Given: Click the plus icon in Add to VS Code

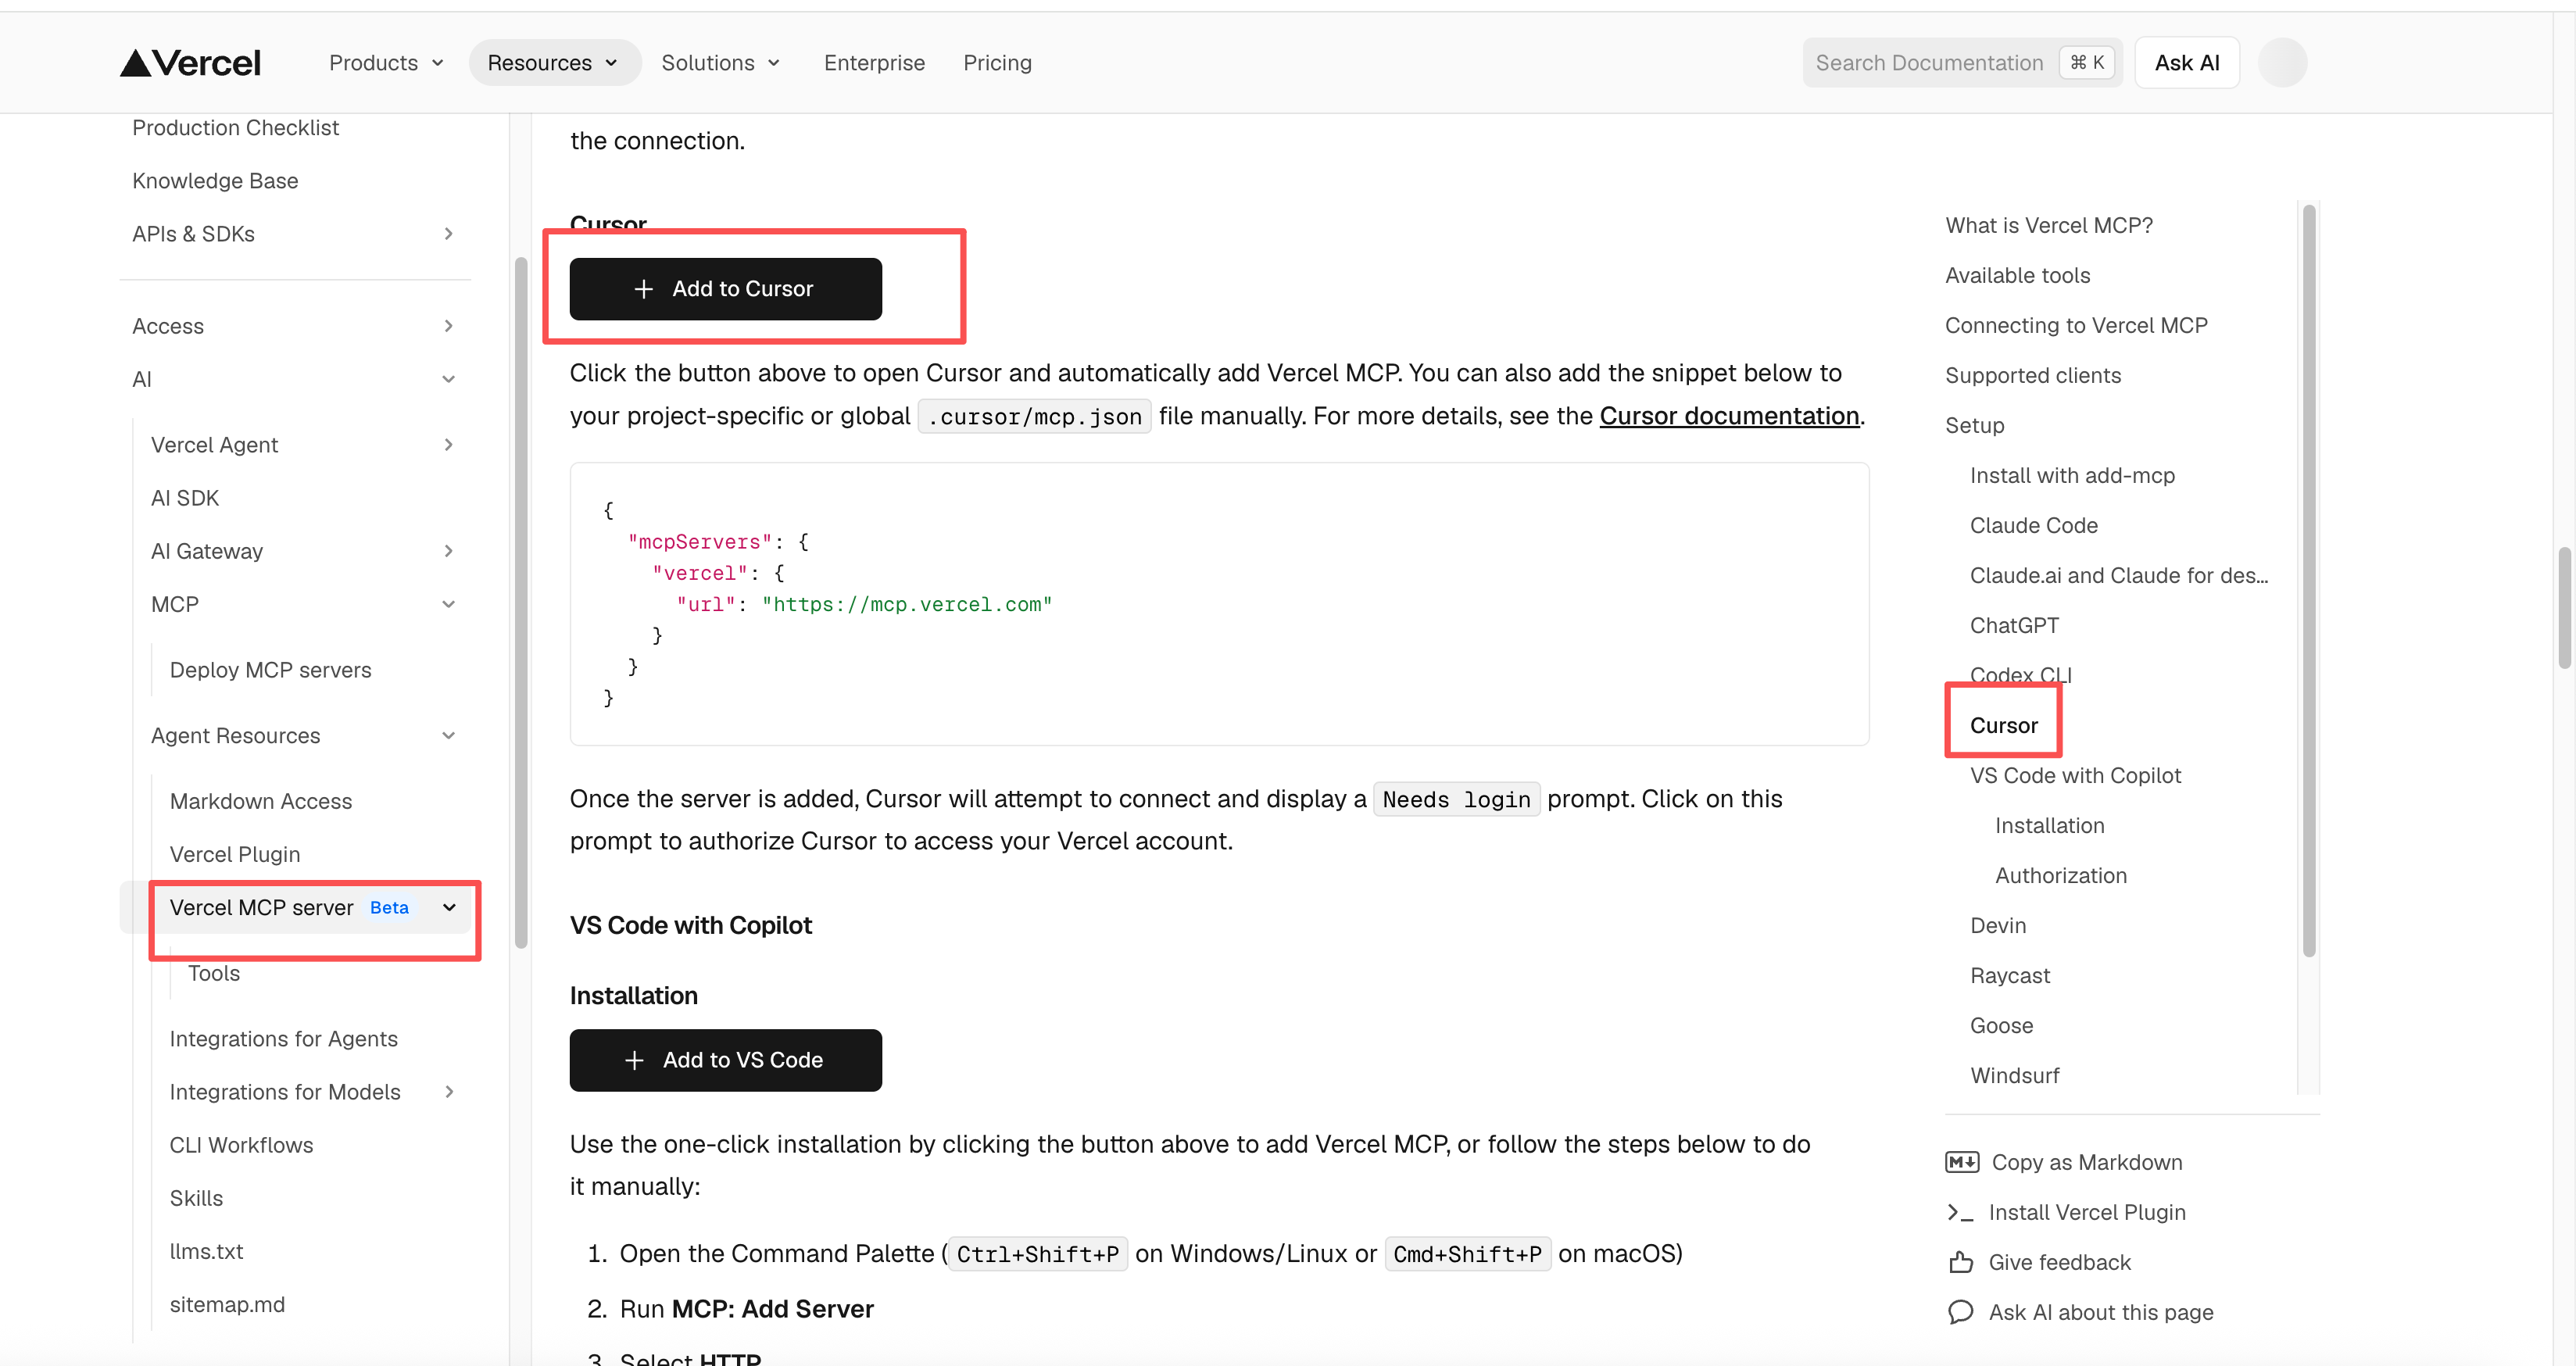Looking at the screenshot, I should click(634, 1060).
